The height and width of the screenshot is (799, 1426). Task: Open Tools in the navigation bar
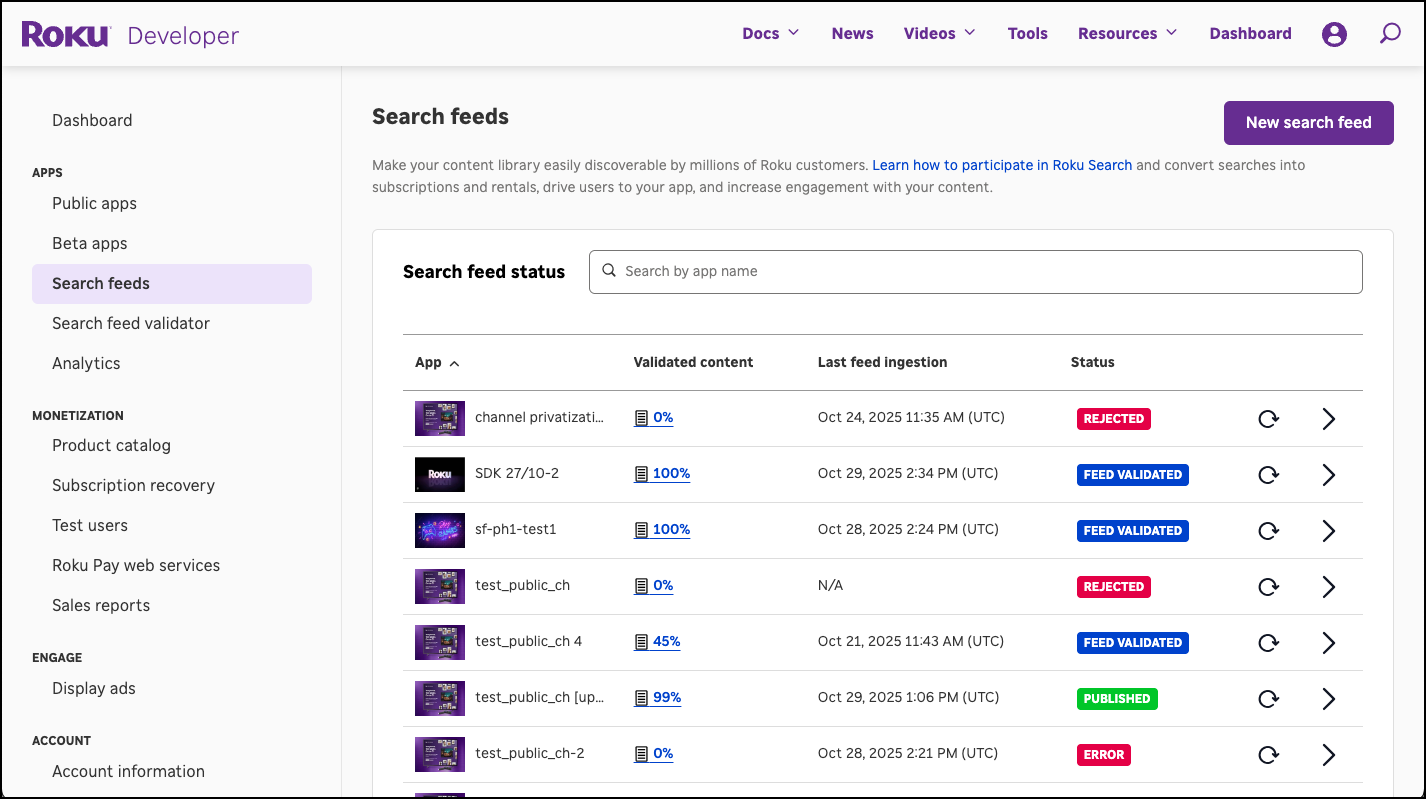click(x=1028, y=33)
